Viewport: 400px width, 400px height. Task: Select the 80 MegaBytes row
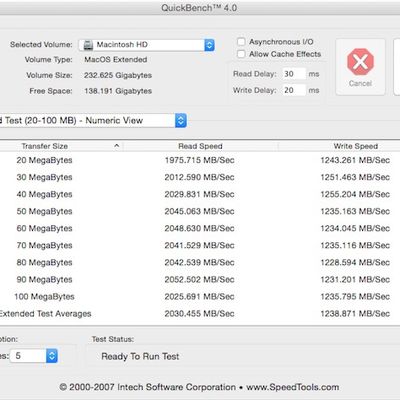pos(200,262)
